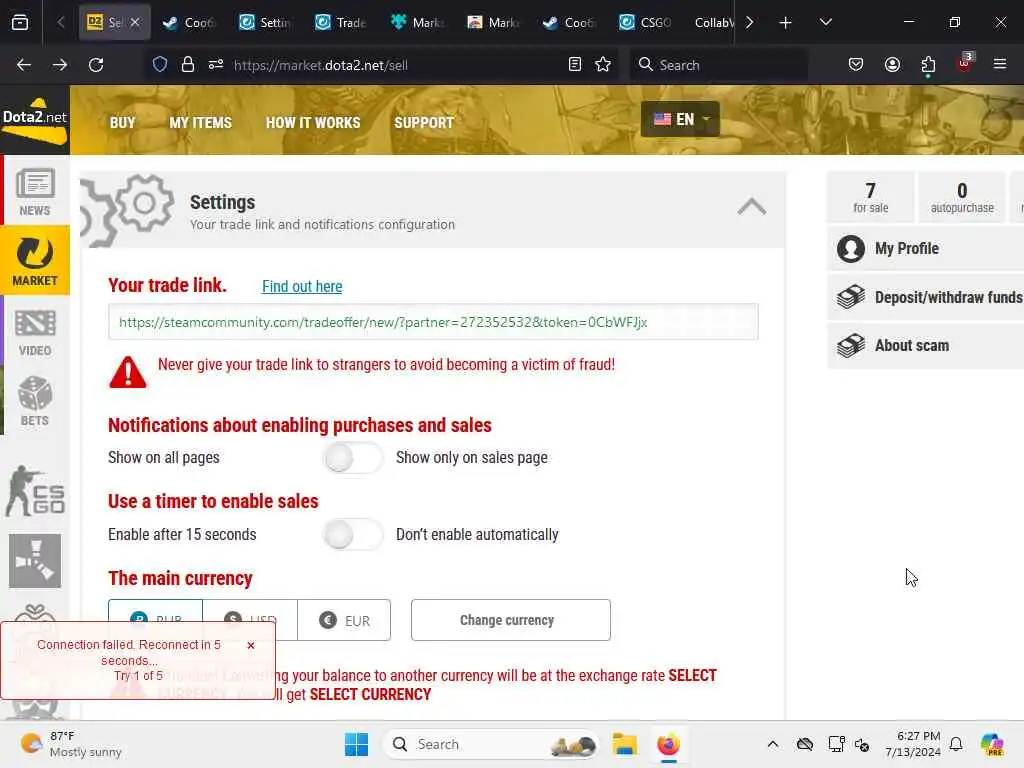Click the 7 for sale counter

point(870,197)
